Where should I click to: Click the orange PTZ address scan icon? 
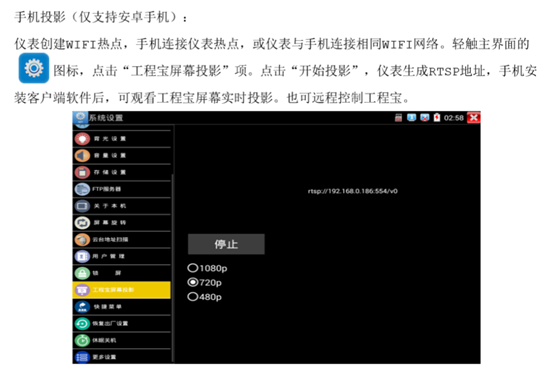(x=82, y=239)
